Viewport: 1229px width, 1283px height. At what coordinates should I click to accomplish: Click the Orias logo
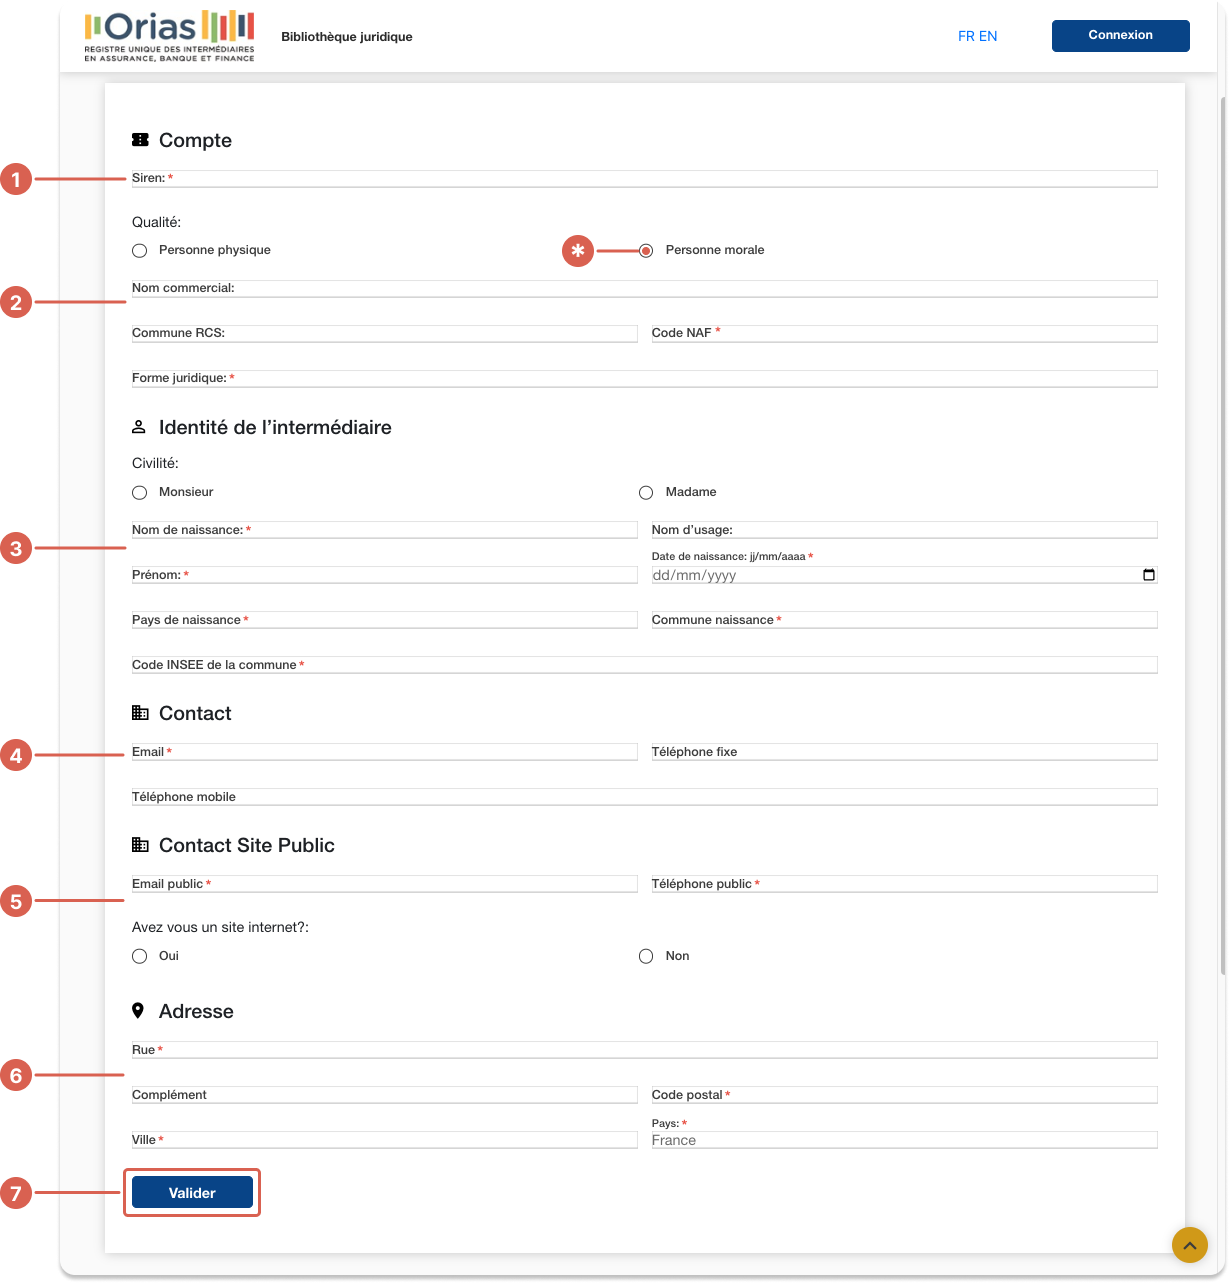[168, 35]
